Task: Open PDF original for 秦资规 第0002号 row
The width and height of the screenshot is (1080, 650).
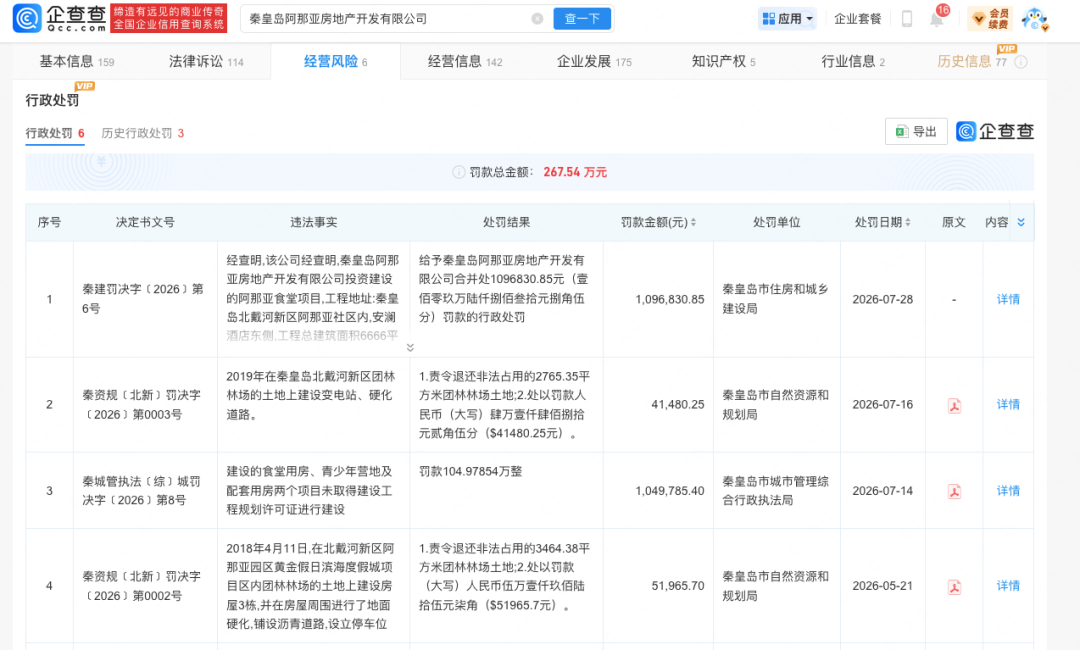Action: (x=954, y=587)
